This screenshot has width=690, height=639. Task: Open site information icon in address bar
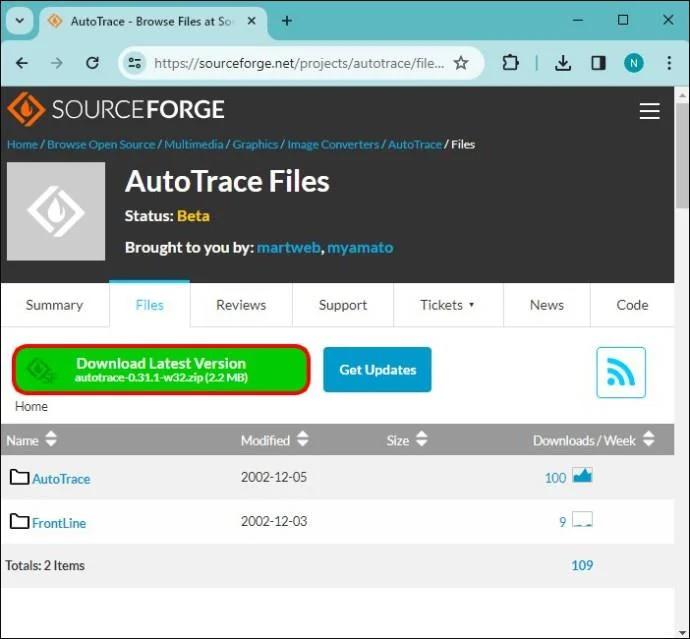135,63
